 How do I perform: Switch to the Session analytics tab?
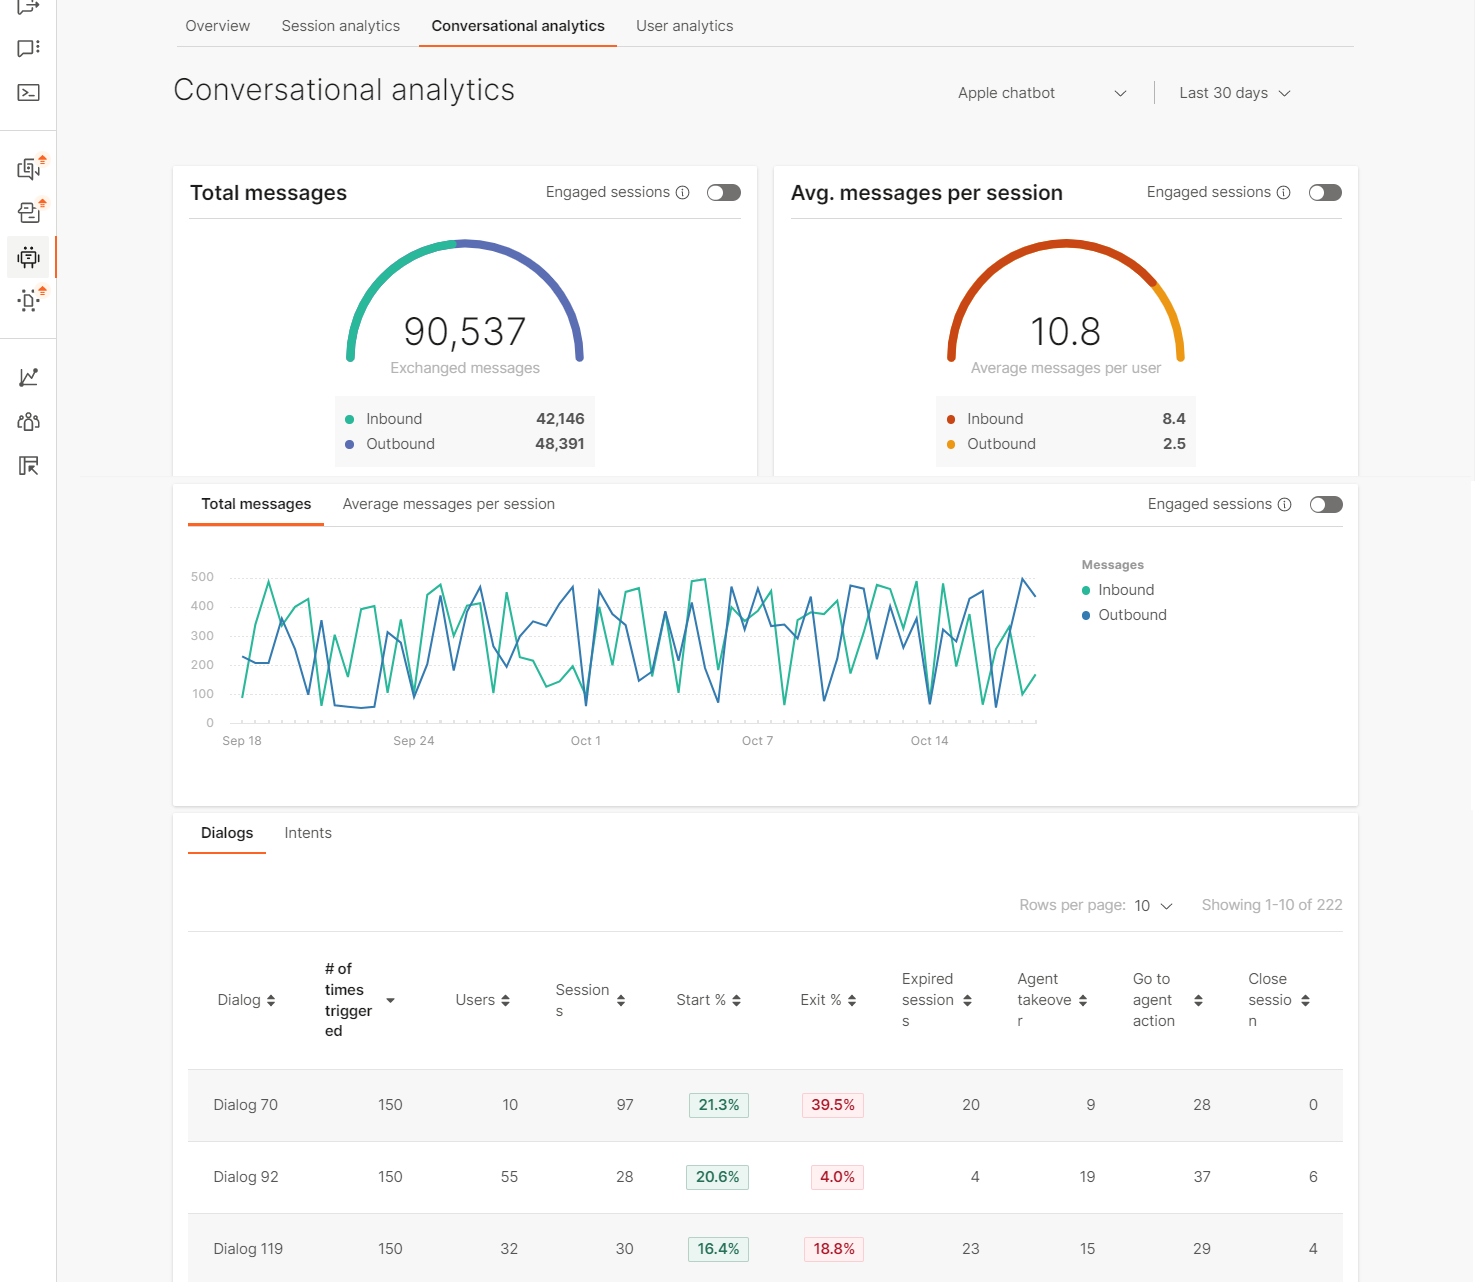[340, 26]
